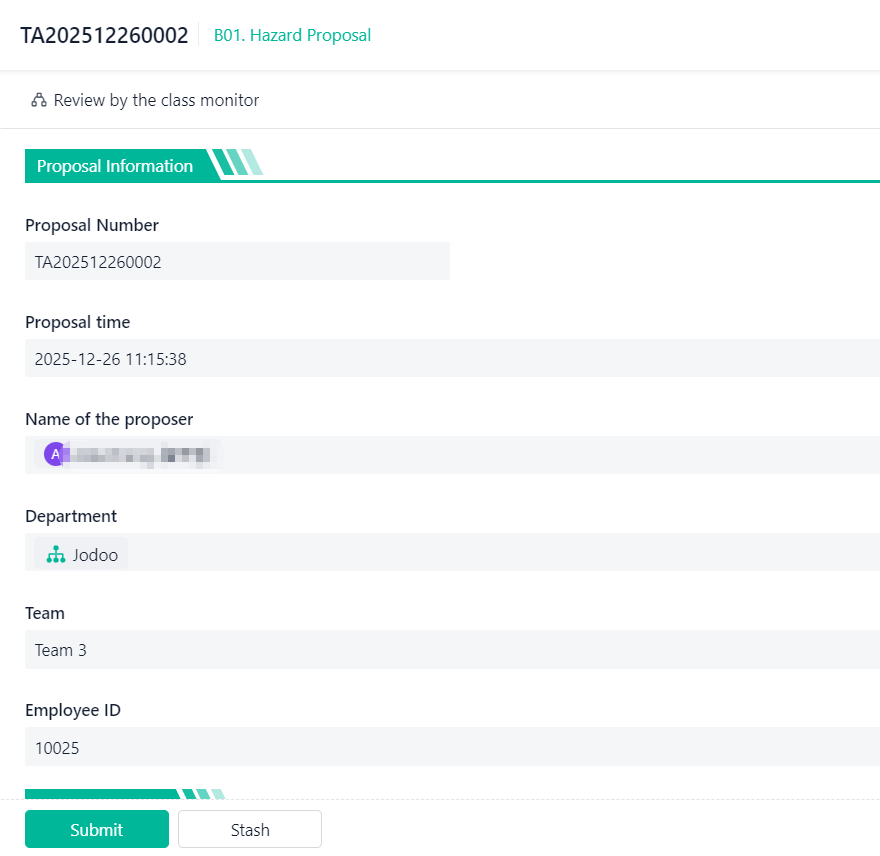The image size is (880, 856).
Task: Submit the hazard proposal review
Action: coord(97,829)
